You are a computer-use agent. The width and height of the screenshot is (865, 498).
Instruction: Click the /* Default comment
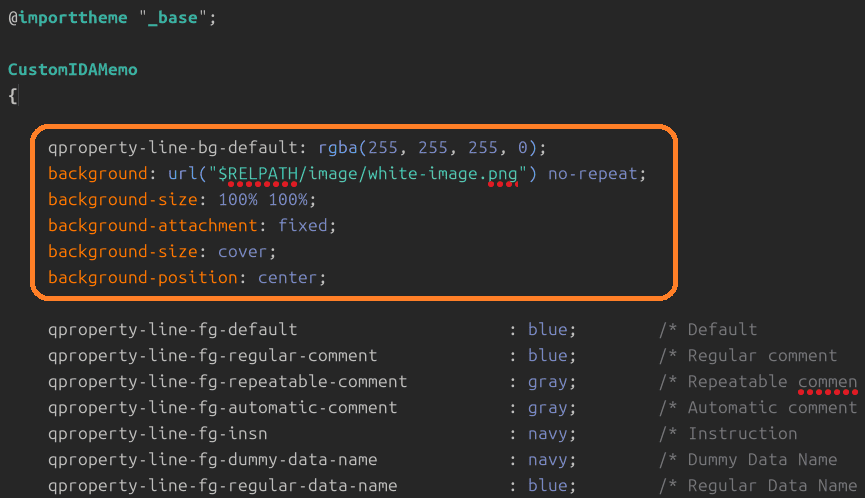[x=708, y=329]
